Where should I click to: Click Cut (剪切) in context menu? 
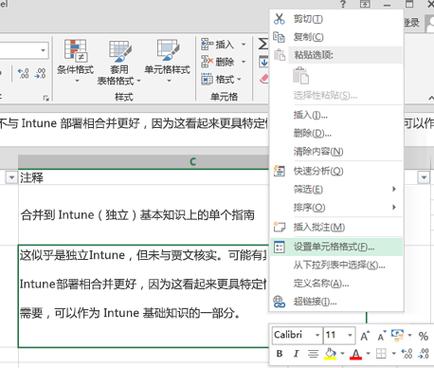click(x=336, y=19)
